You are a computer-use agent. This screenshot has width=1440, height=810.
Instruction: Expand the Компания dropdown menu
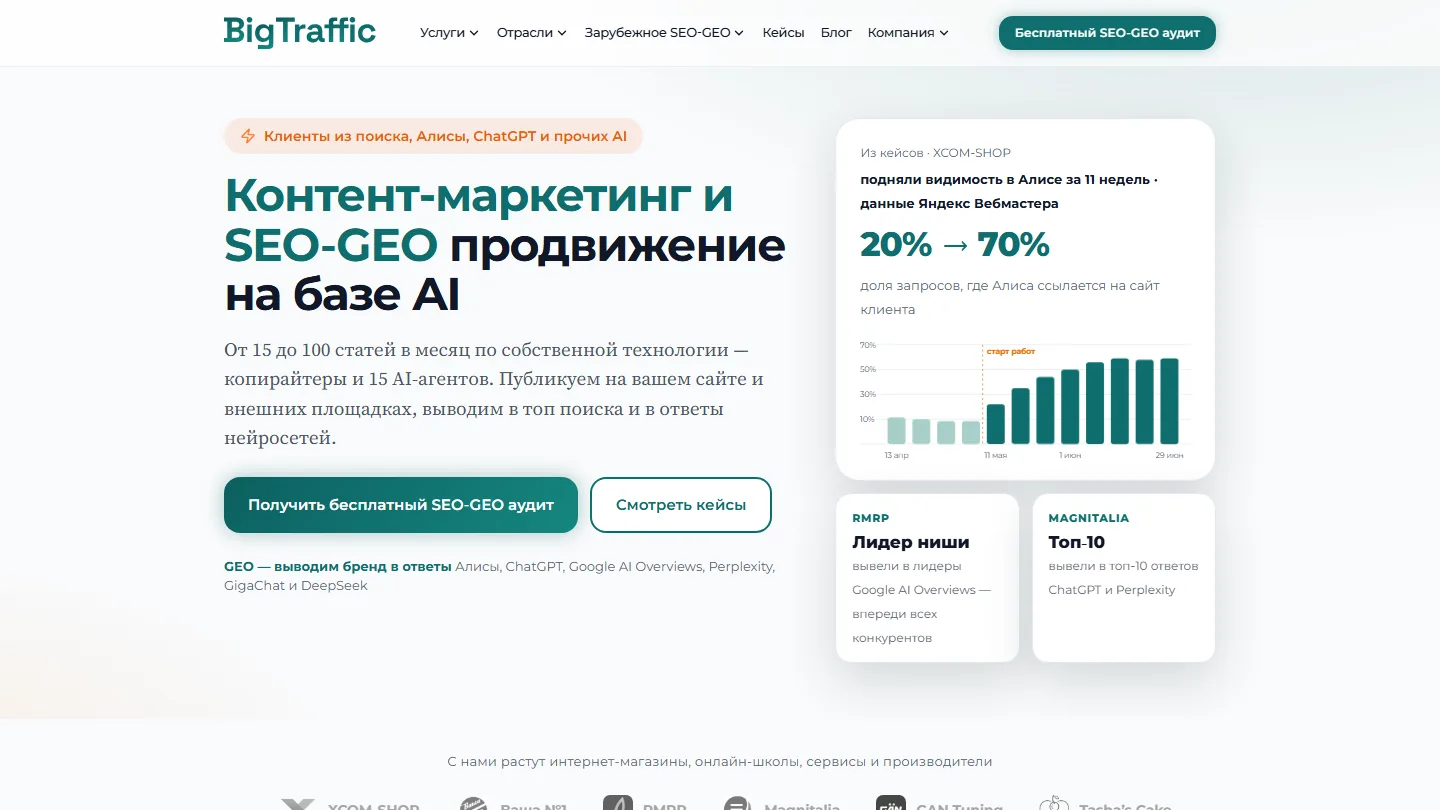coord(908,32)
